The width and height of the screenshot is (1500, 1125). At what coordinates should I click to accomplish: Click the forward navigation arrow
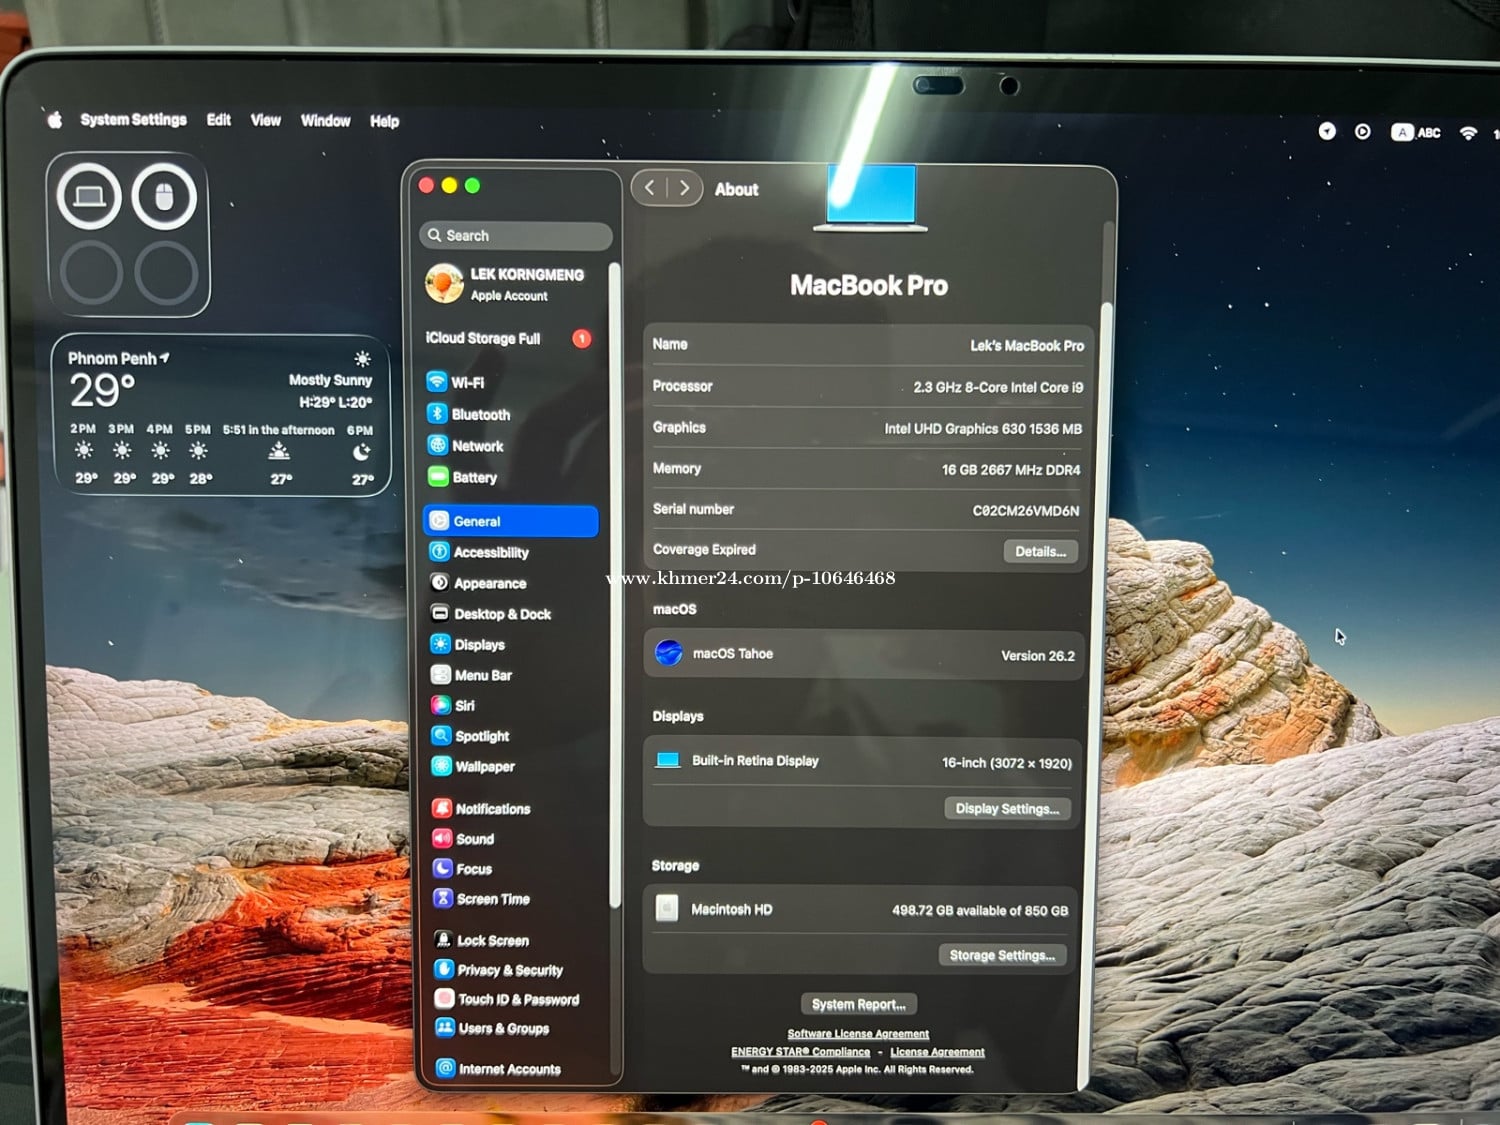684,188
